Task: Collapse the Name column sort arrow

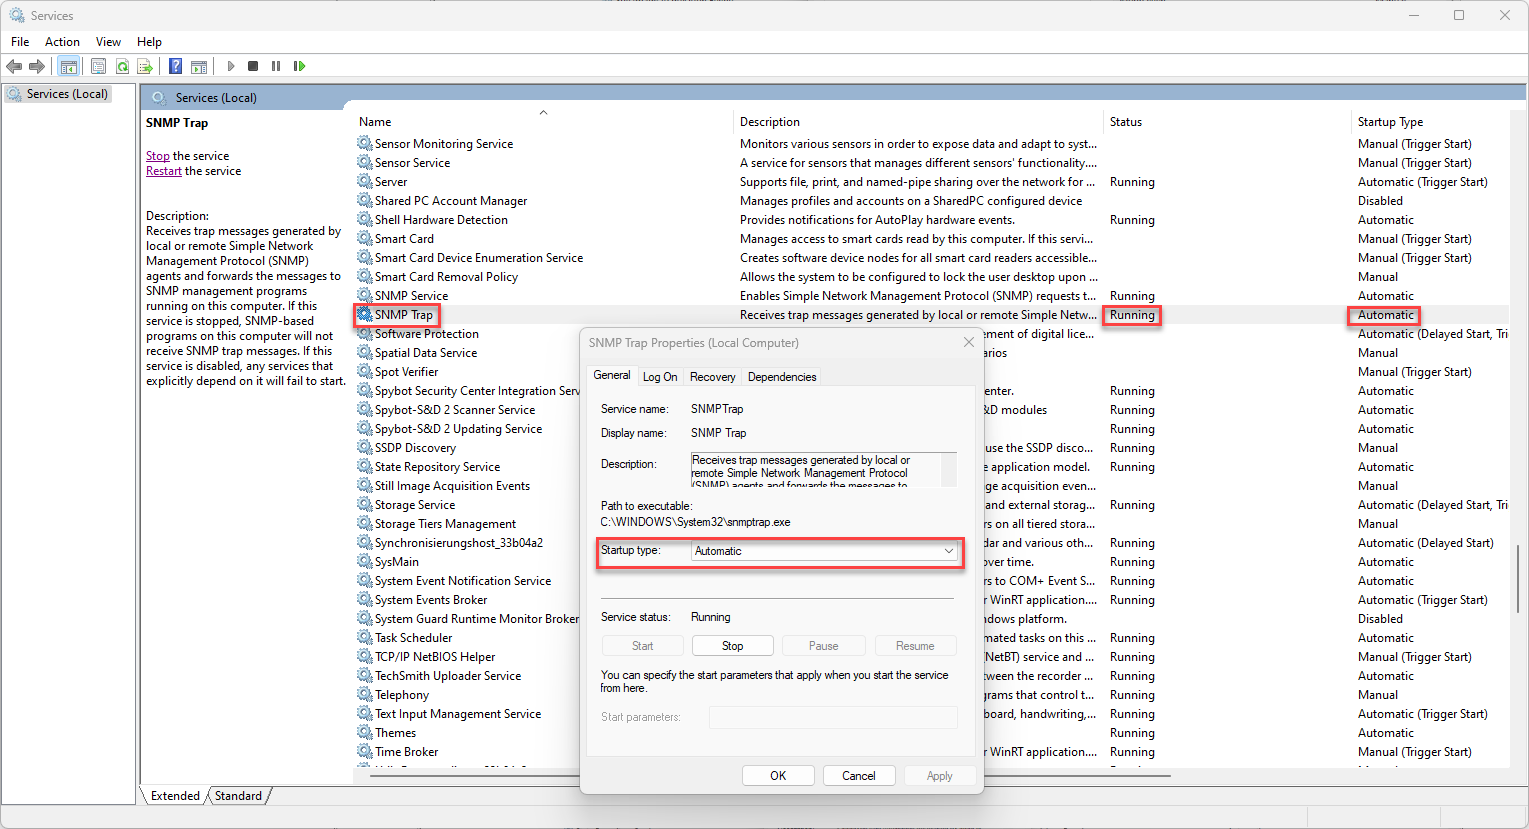Action: pos(543,113)
